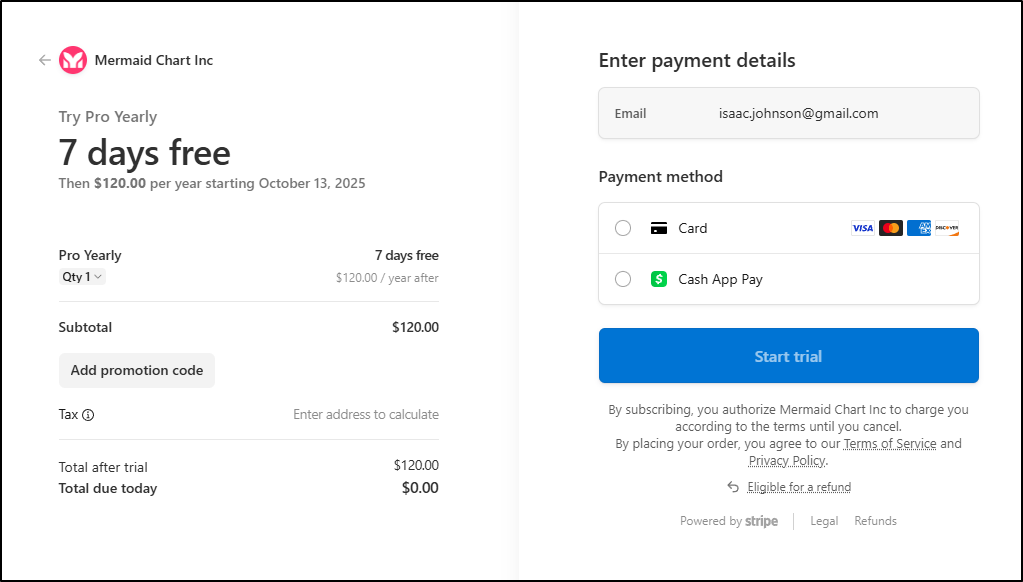Click the credit card icon

(x=659, y=228)
